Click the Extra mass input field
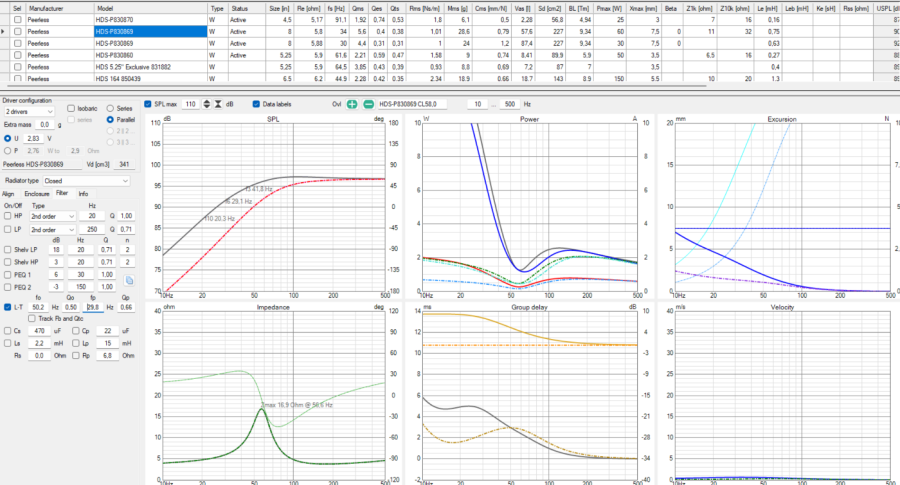The image size is (900, 485). coord(44,125)
